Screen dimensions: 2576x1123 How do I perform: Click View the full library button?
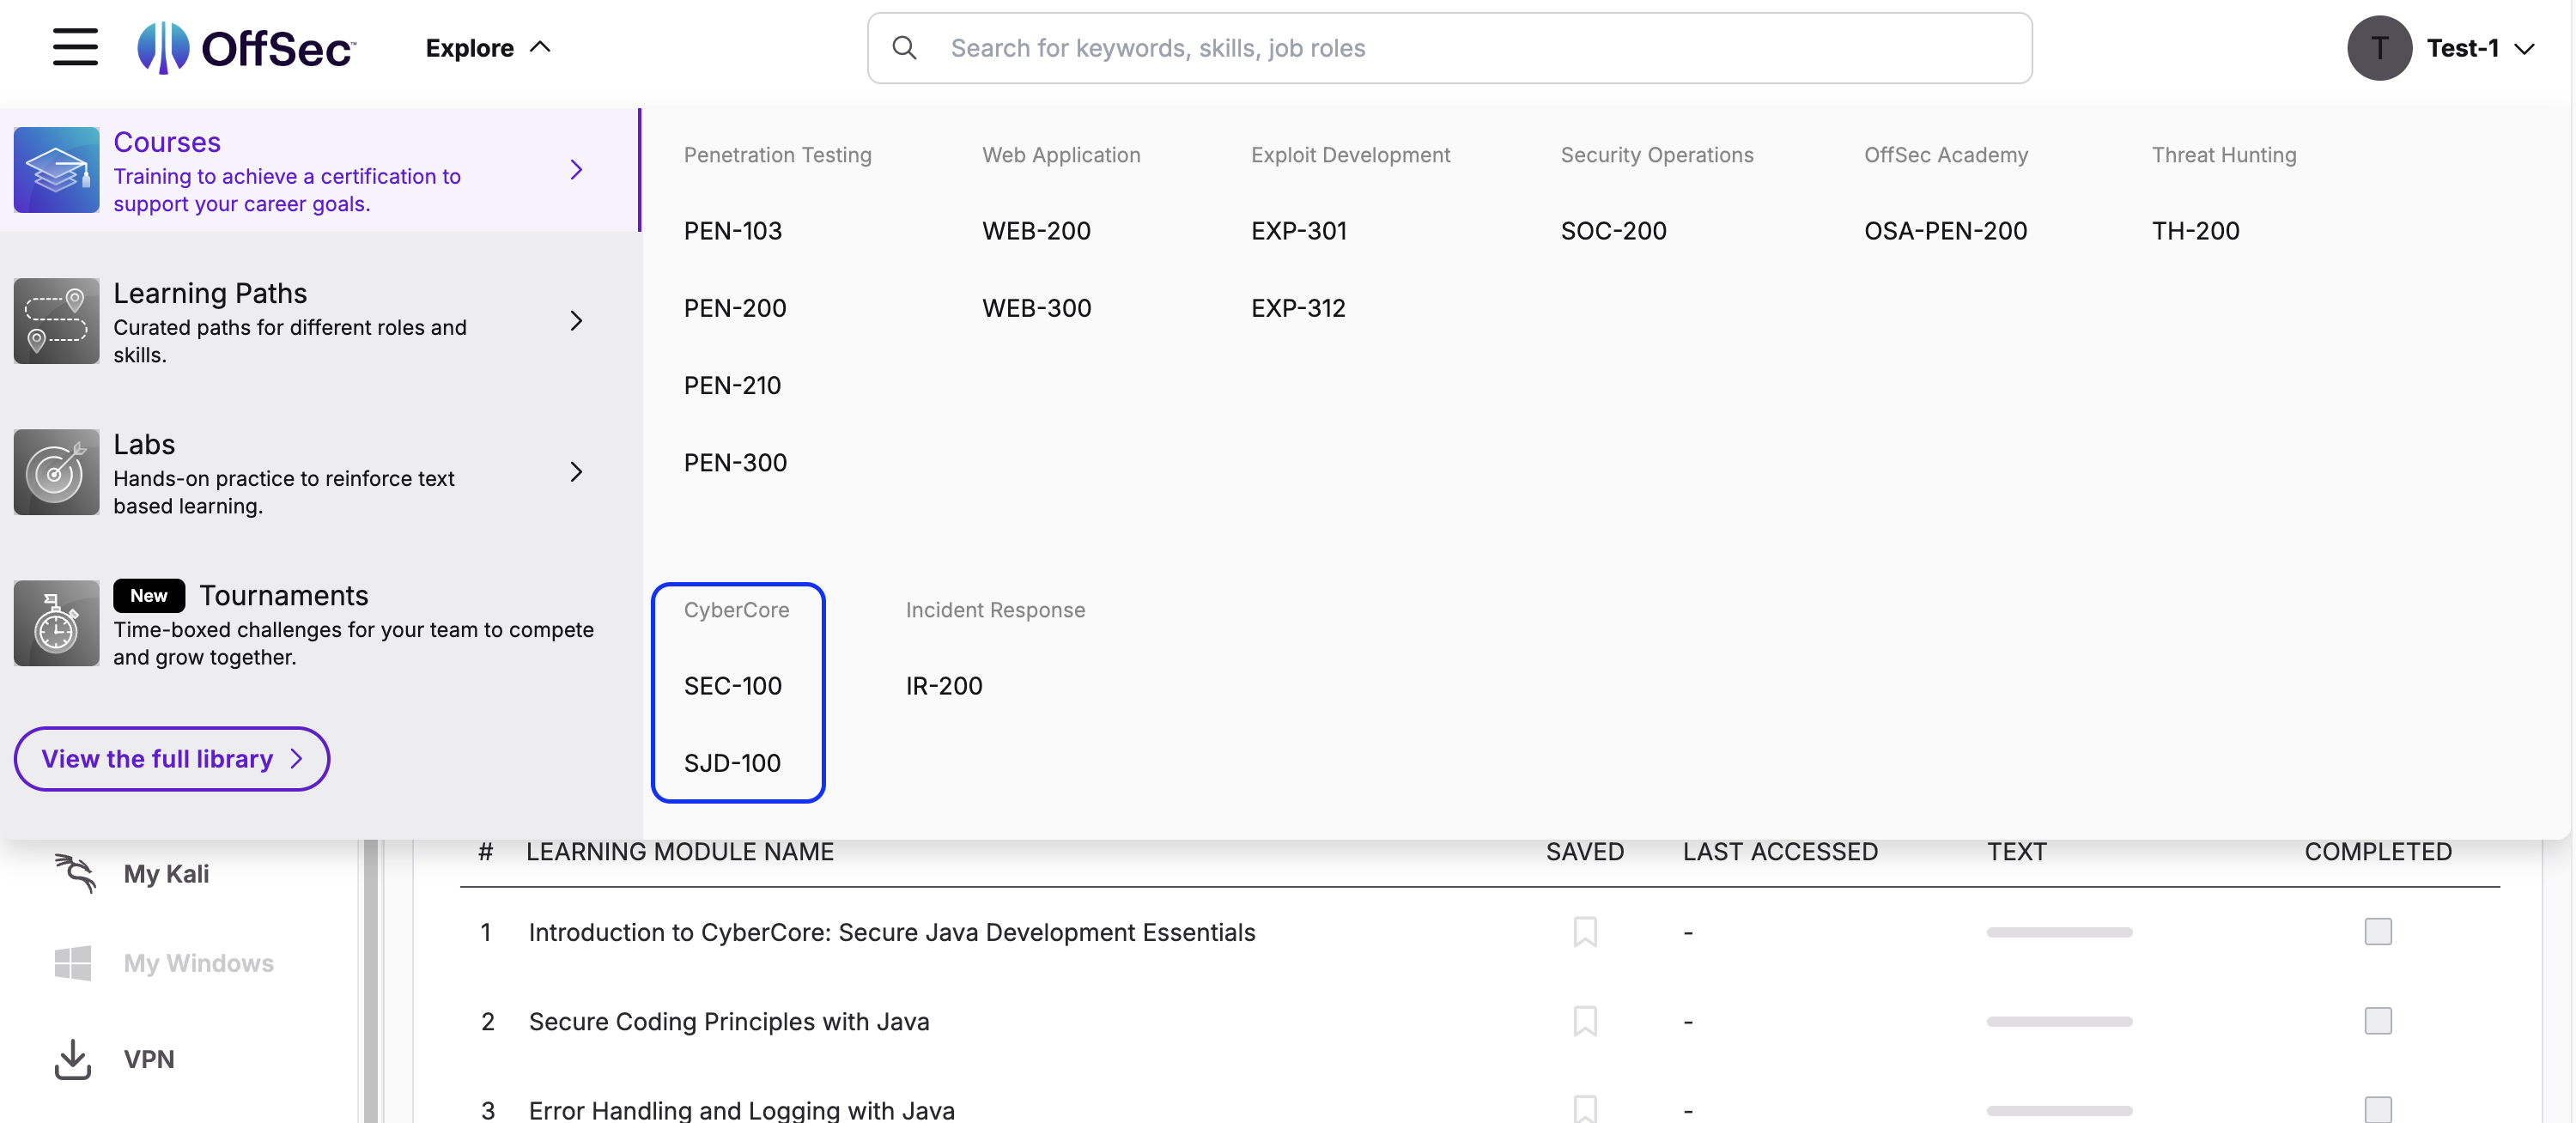[x=171, y=758]
